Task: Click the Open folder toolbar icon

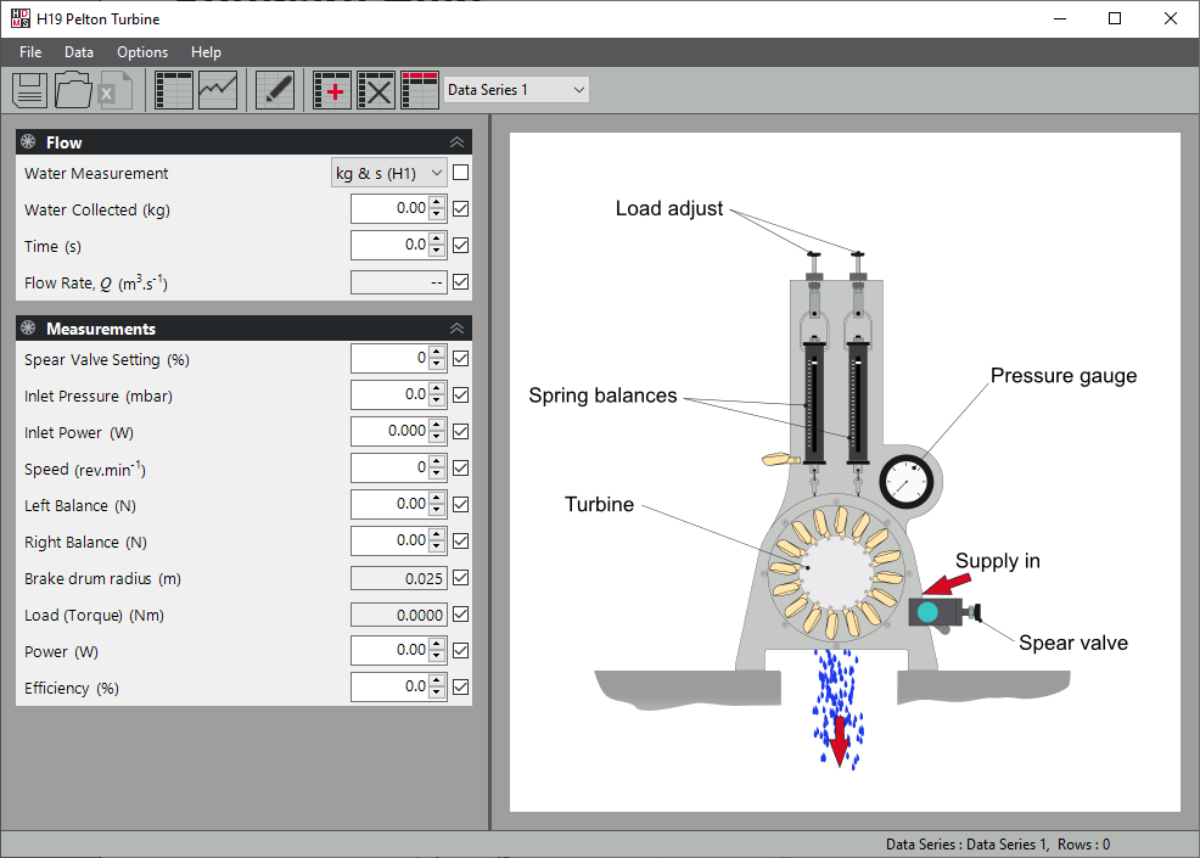Action: [73, 90]
